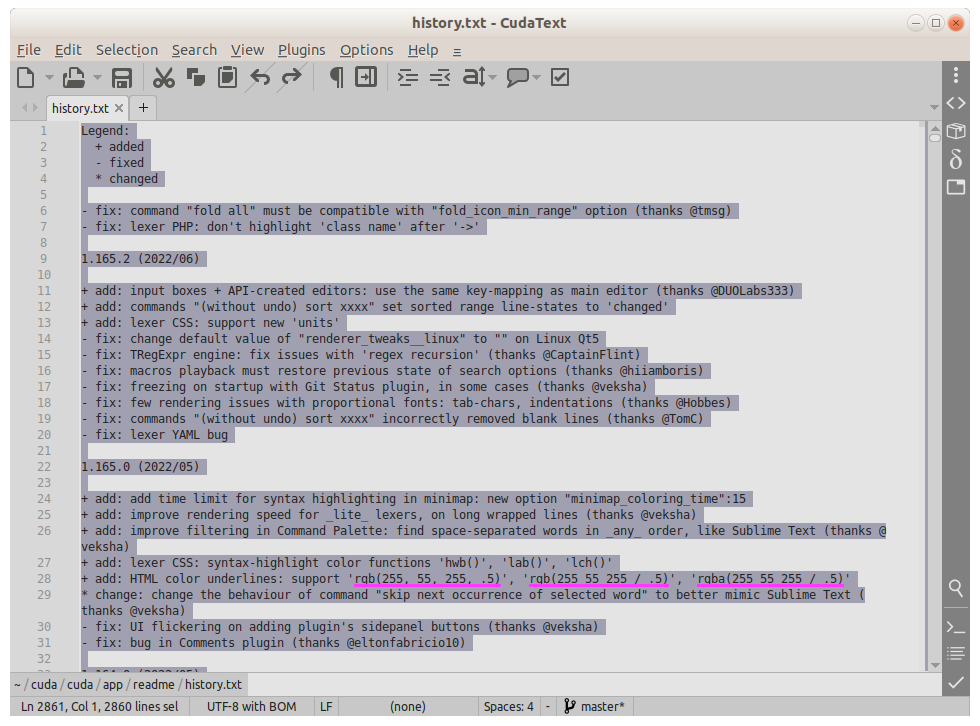This screenshot has height=726, width=980.
Task: Open the Console panel icon
Action: coord(955,627)
